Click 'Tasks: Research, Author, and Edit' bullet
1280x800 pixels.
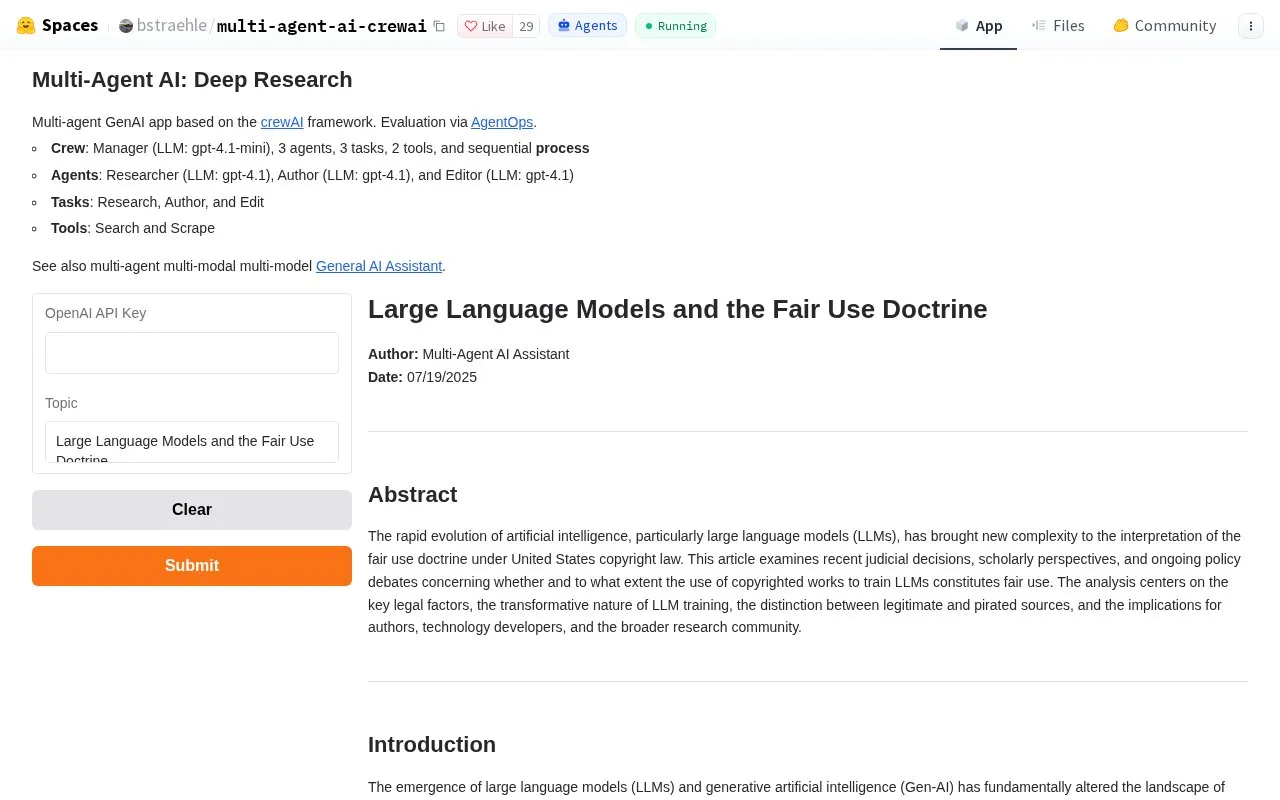[x=157, y=202]
